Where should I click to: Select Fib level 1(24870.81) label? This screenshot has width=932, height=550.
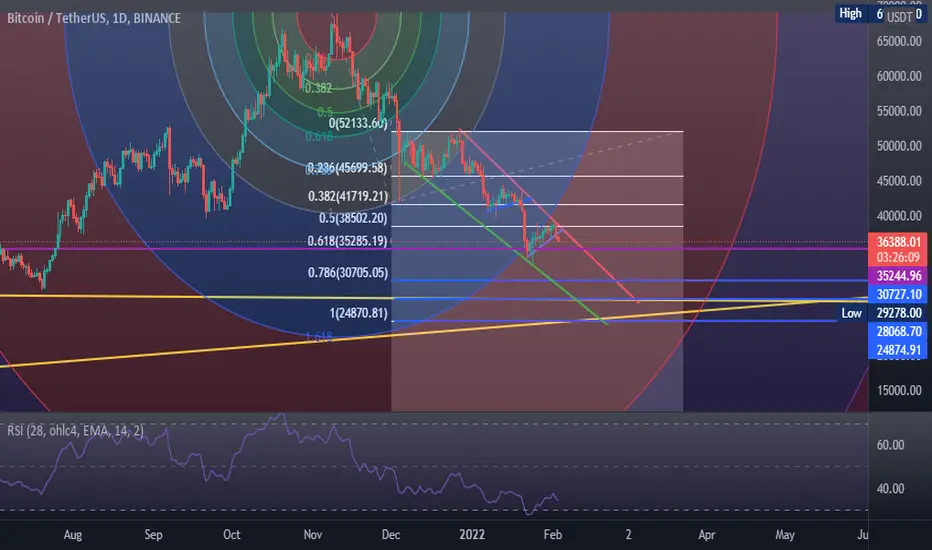coord(358,313)
